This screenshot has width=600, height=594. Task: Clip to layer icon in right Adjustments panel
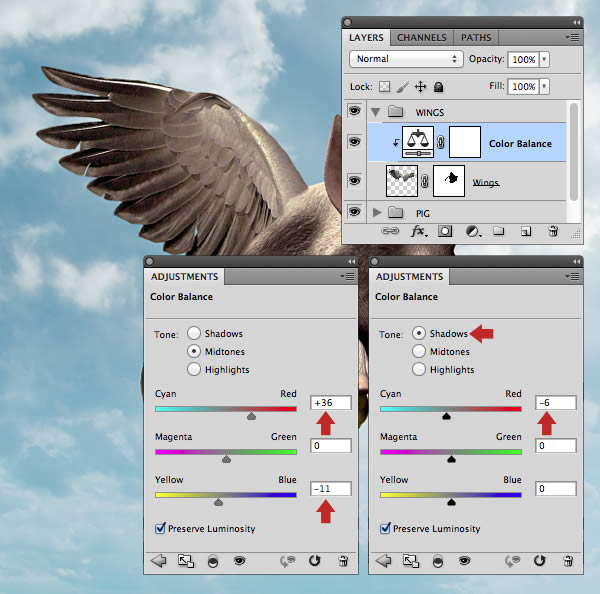[438, 561]
